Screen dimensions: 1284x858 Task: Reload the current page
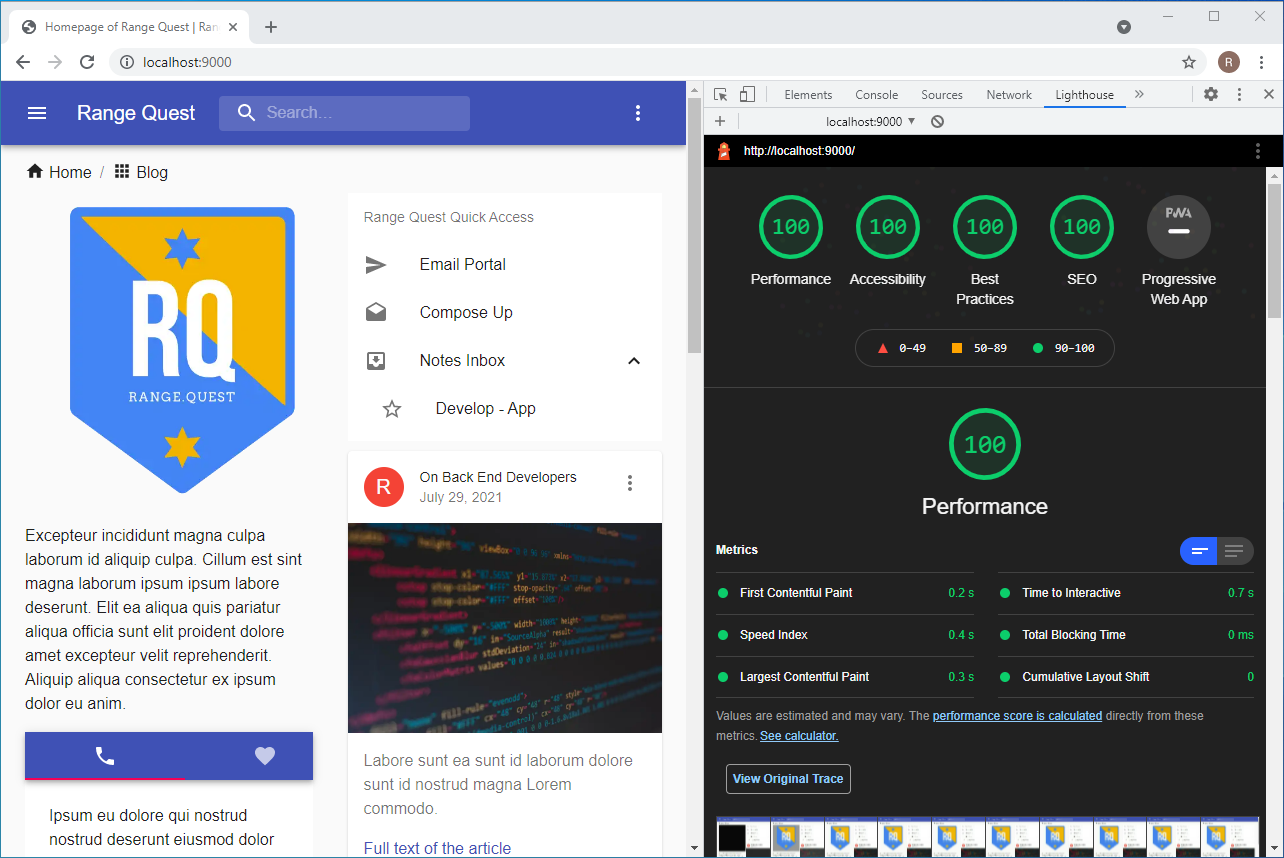[x=87, y=62]
